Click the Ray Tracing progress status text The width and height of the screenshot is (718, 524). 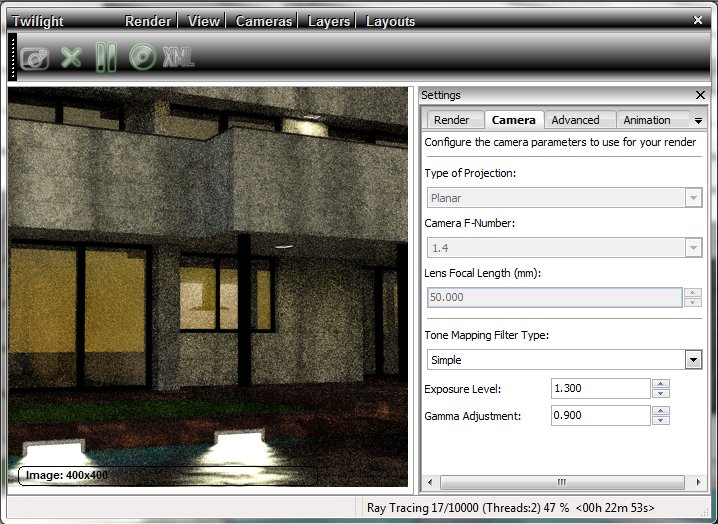pyautogui.click(x=511, y=508)
